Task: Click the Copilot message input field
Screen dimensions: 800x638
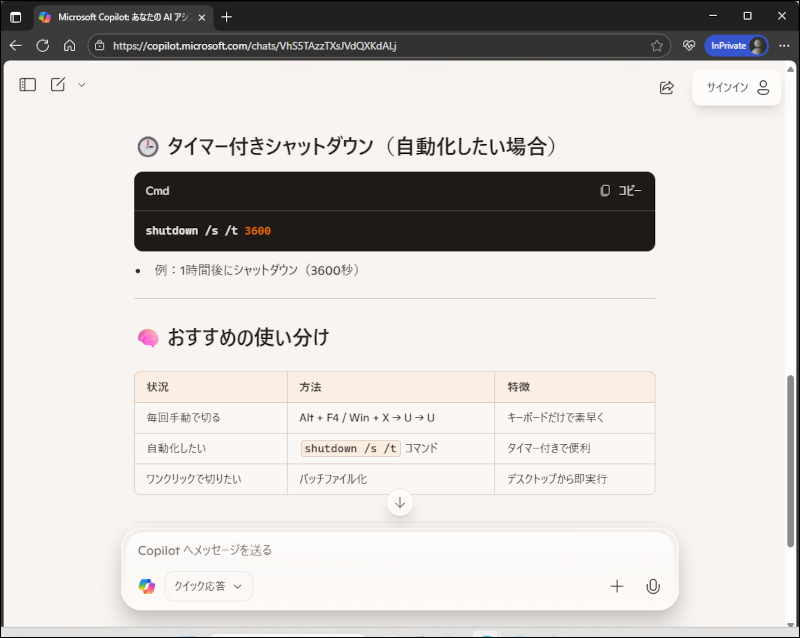Action: tap(400, 550)
